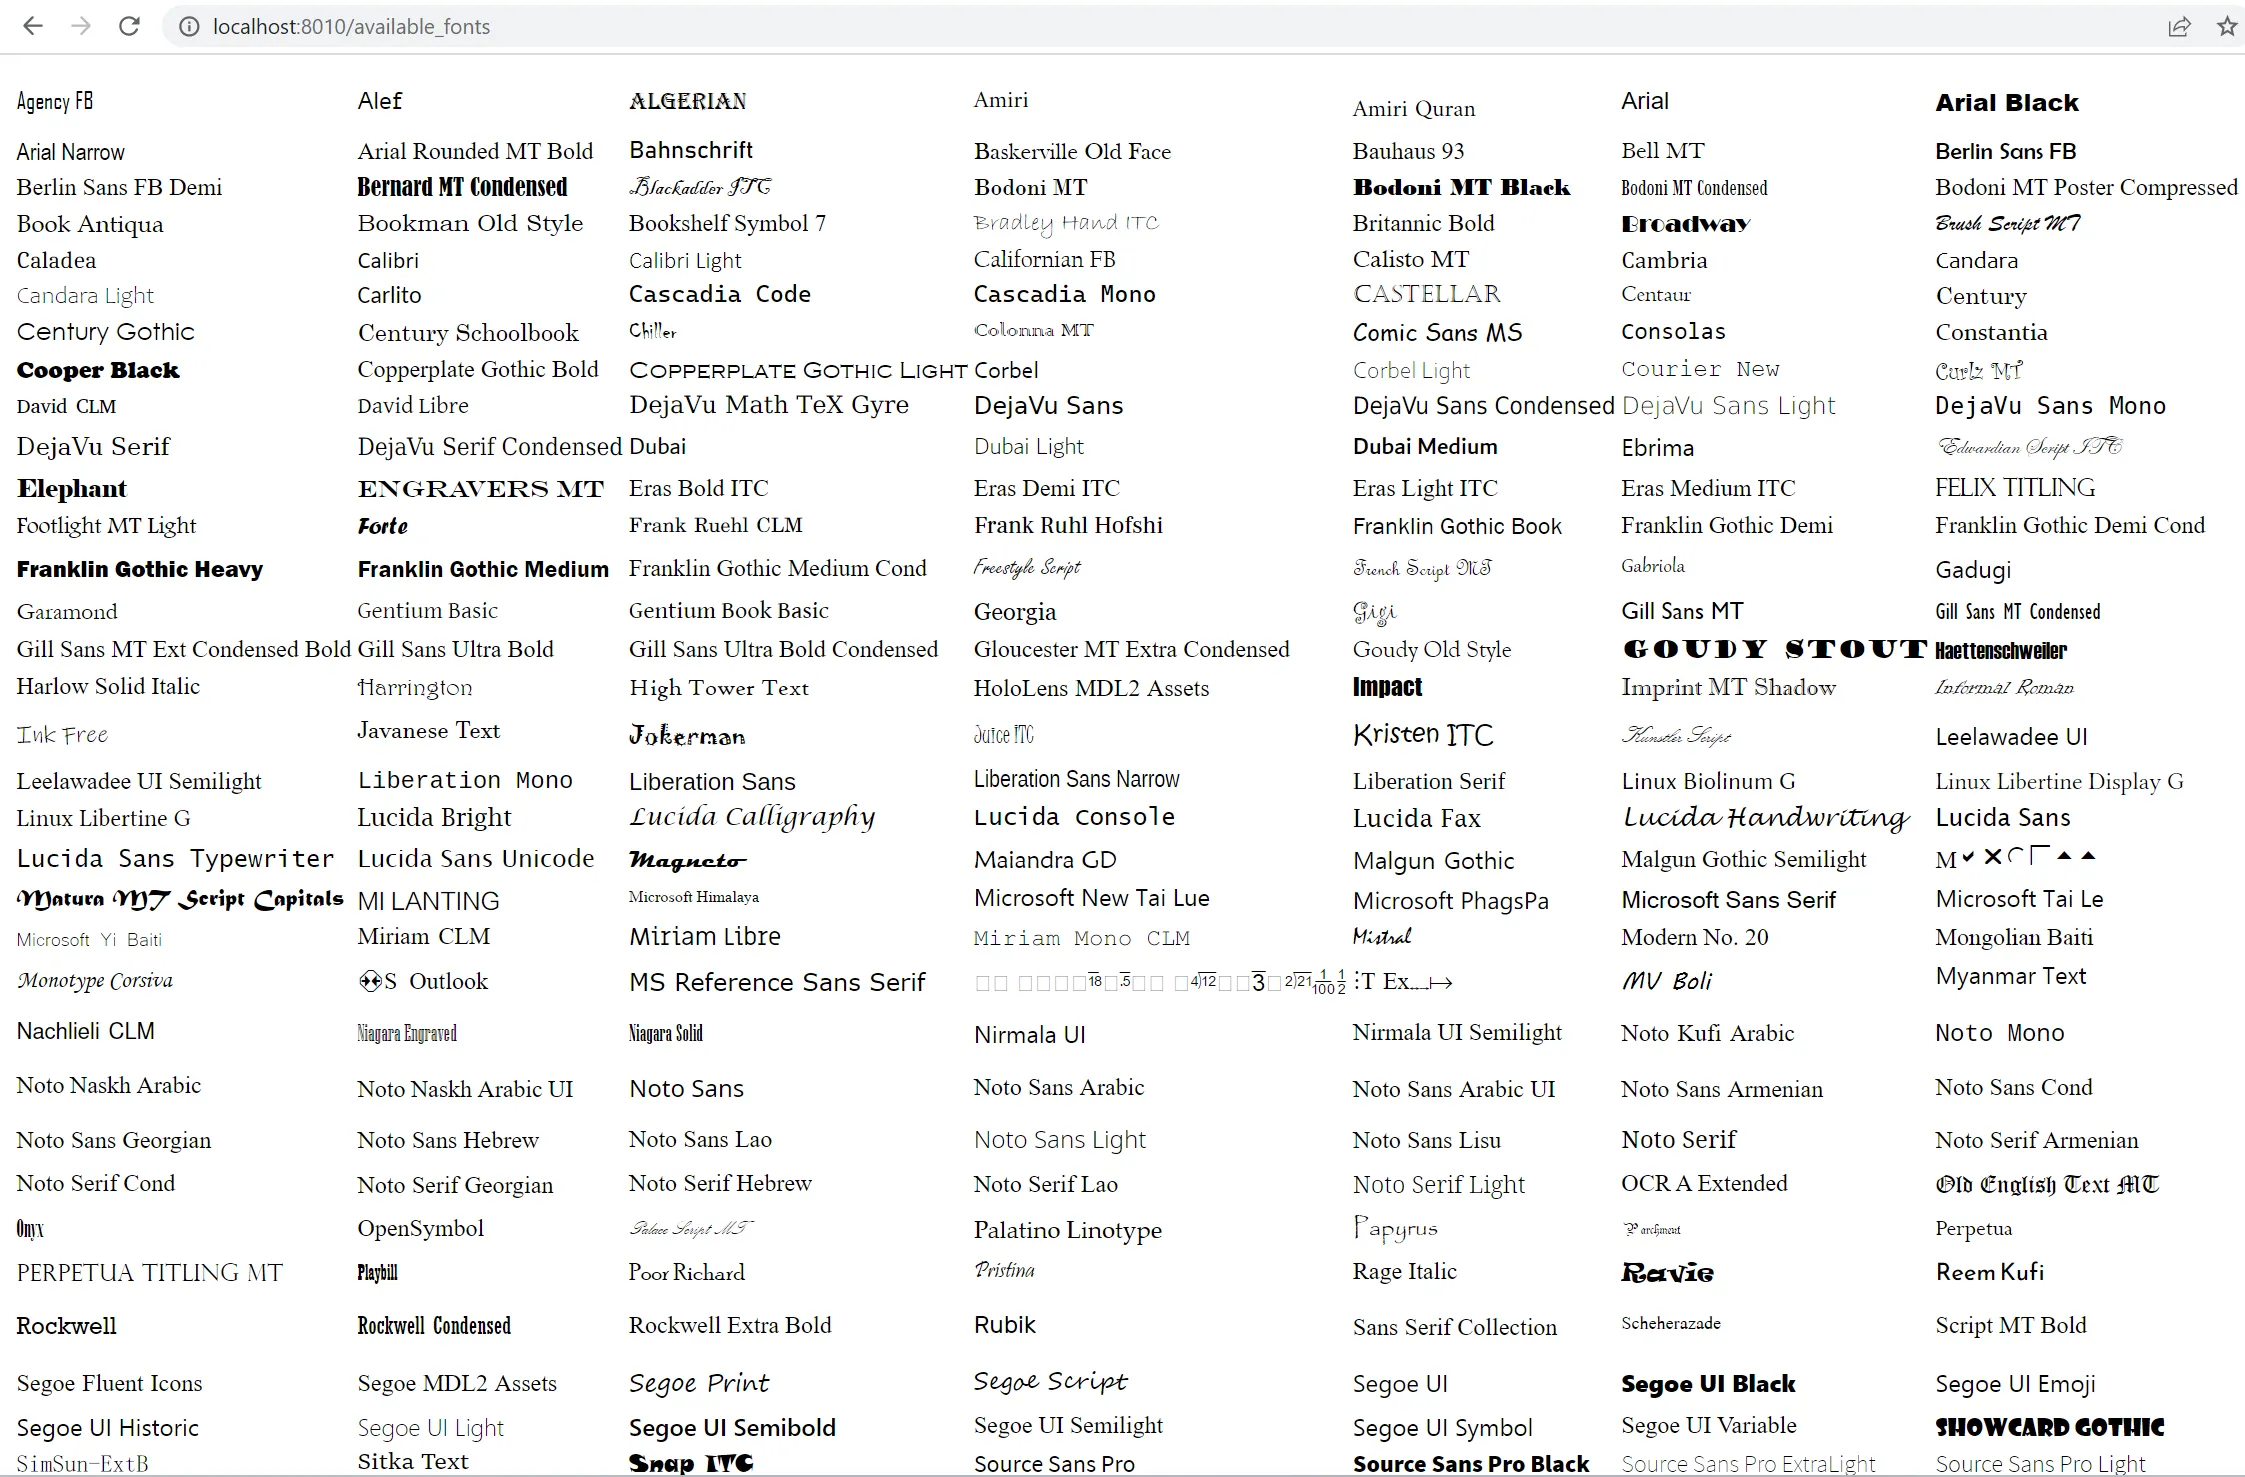The height and width of the screenshot is (1477, 2245).
Task: Select the Magneto font sample
Action: (688, 860)
